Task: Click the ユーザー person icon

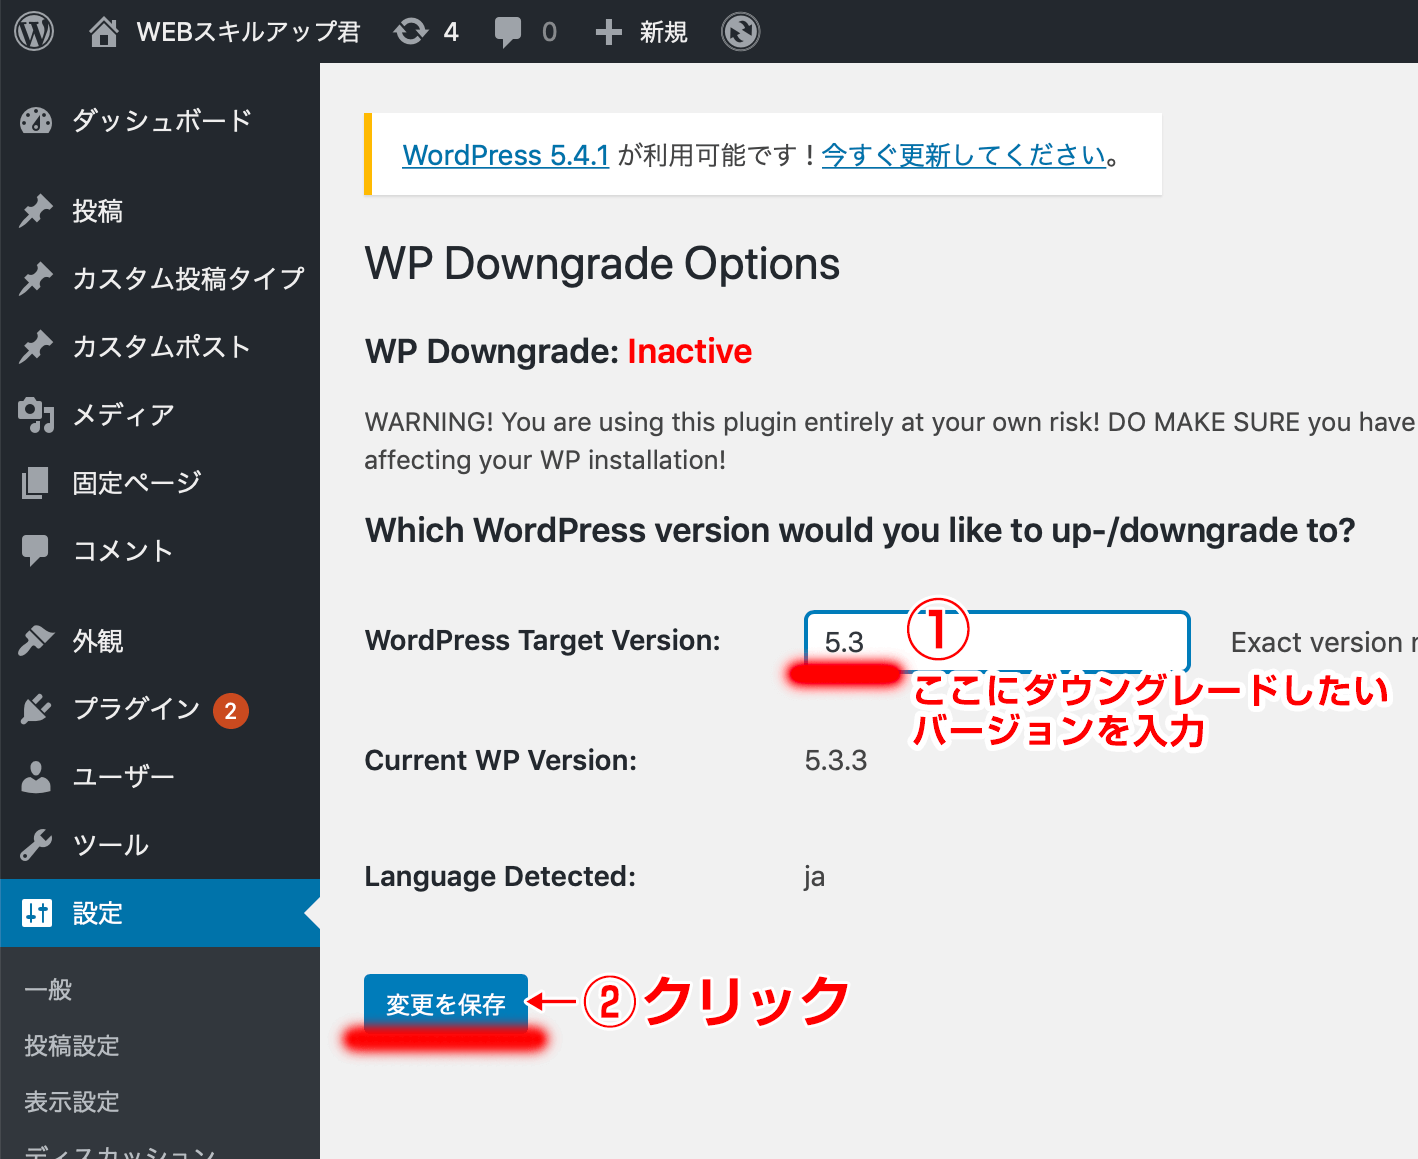Action: pos(36,777)
